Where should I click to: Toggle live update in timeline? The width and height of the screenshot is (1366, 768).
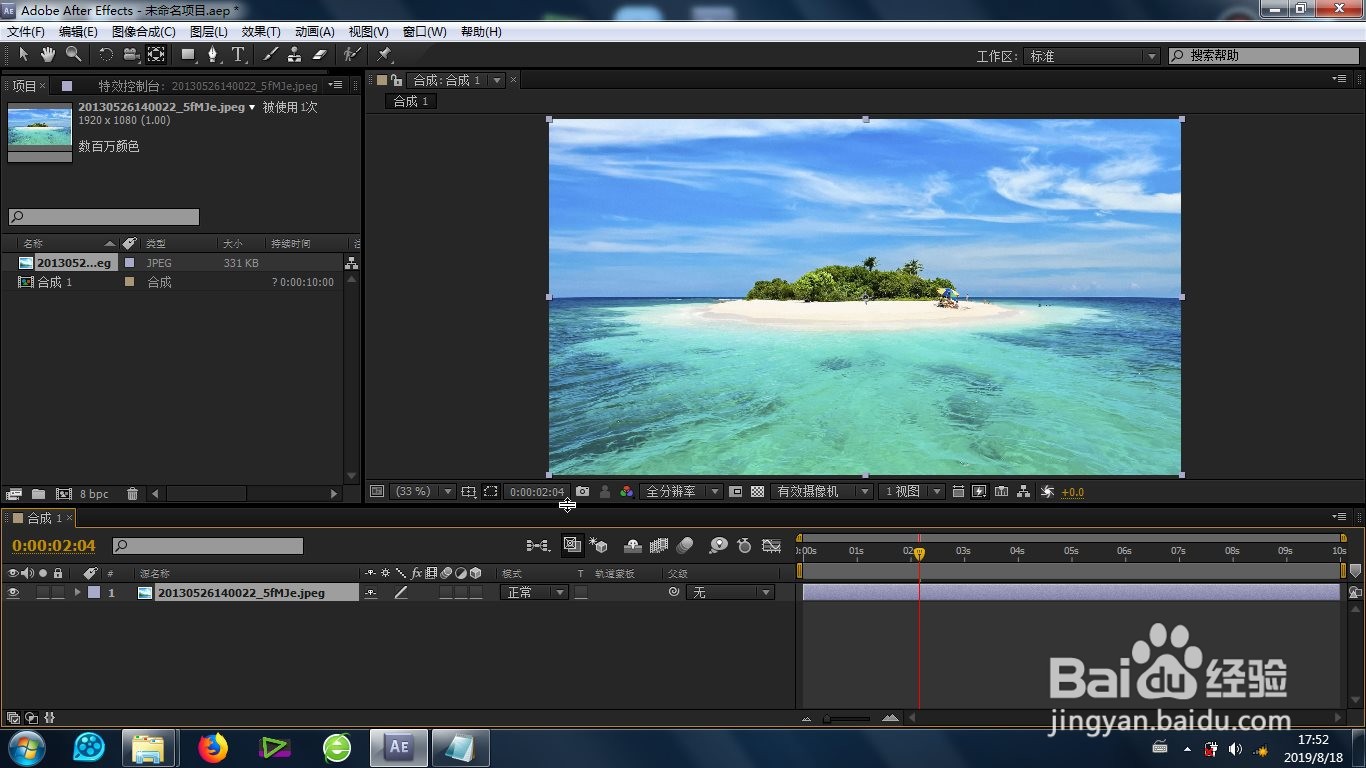pos(572,545)
